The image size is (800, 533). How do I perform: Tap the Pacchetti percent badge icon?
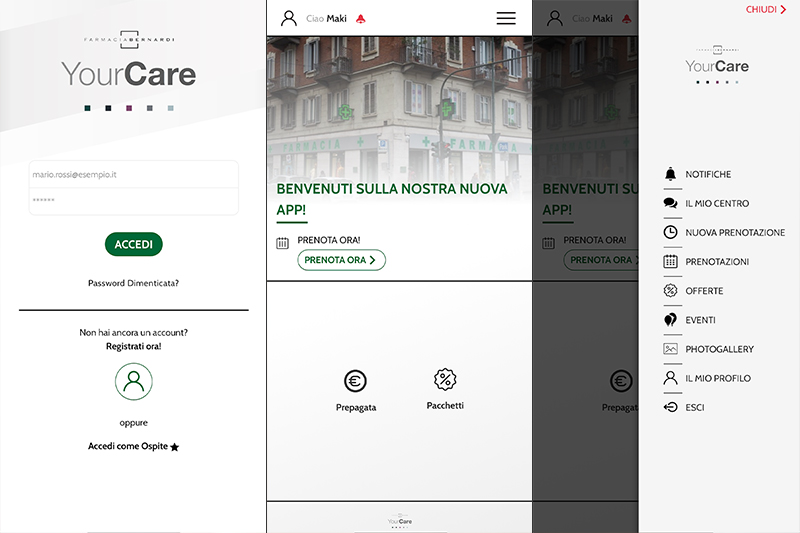pyautogui.click(x=445, y=379)
